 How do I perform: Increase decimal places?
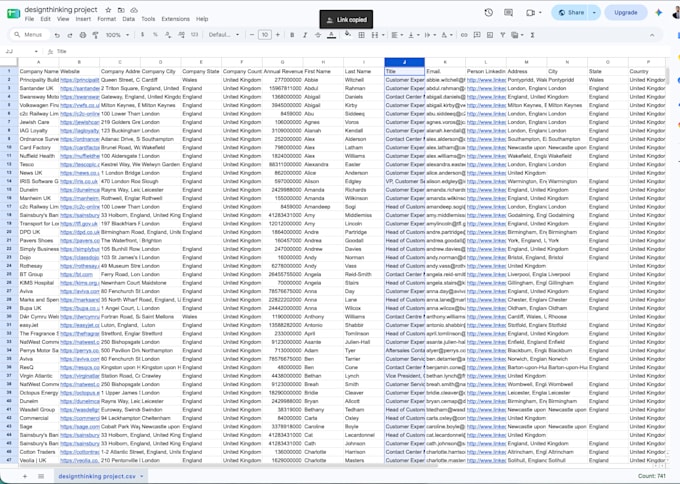coord(181,35)
